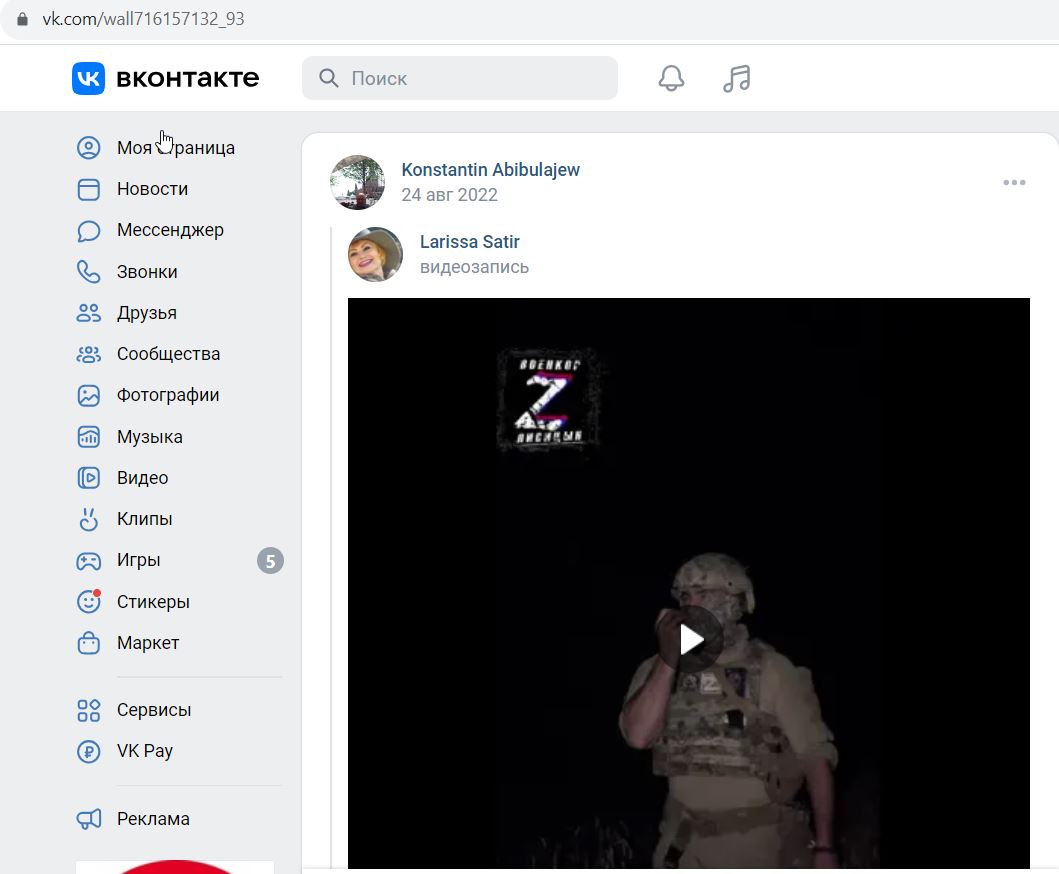Click the Стикеры smiley icon
The image size is (1059, 874).
point(88,602)
